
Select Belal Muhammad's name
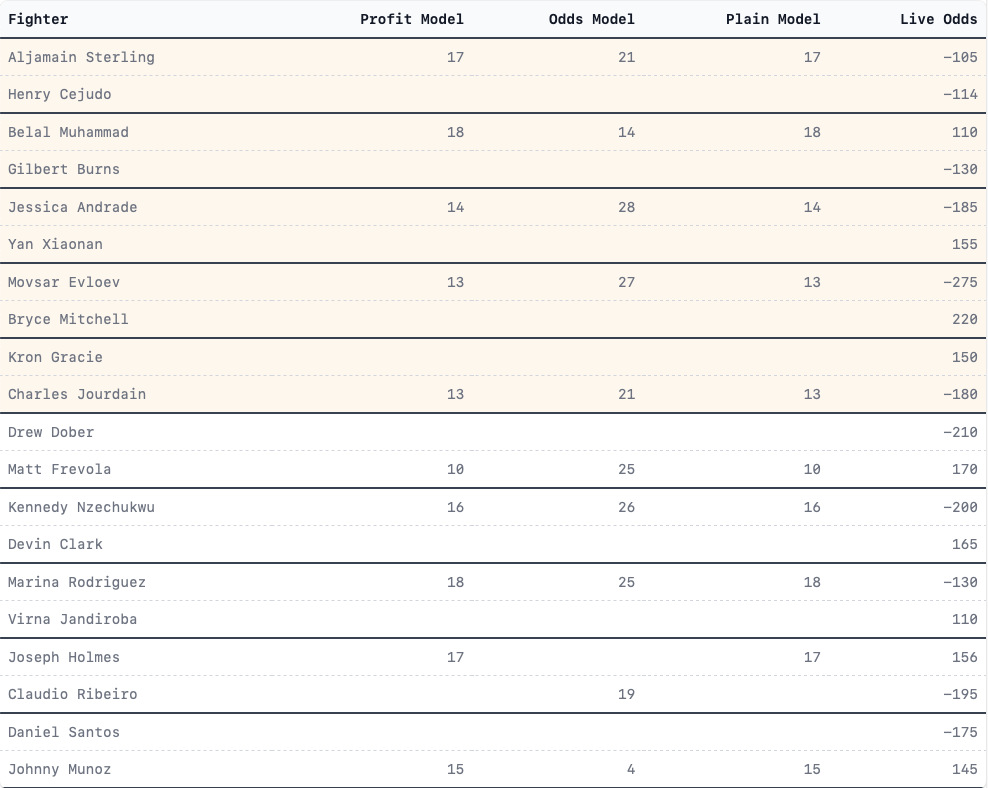coord(68,132)
